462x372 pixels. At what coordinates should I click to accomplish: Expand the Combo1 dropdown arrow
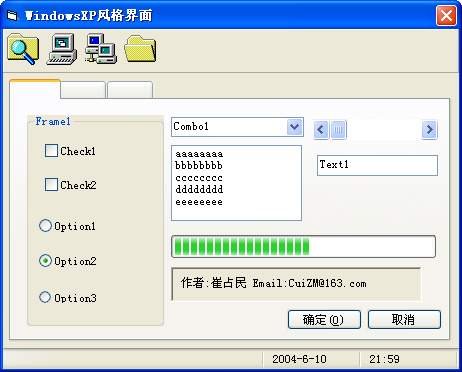coord(294,127)
